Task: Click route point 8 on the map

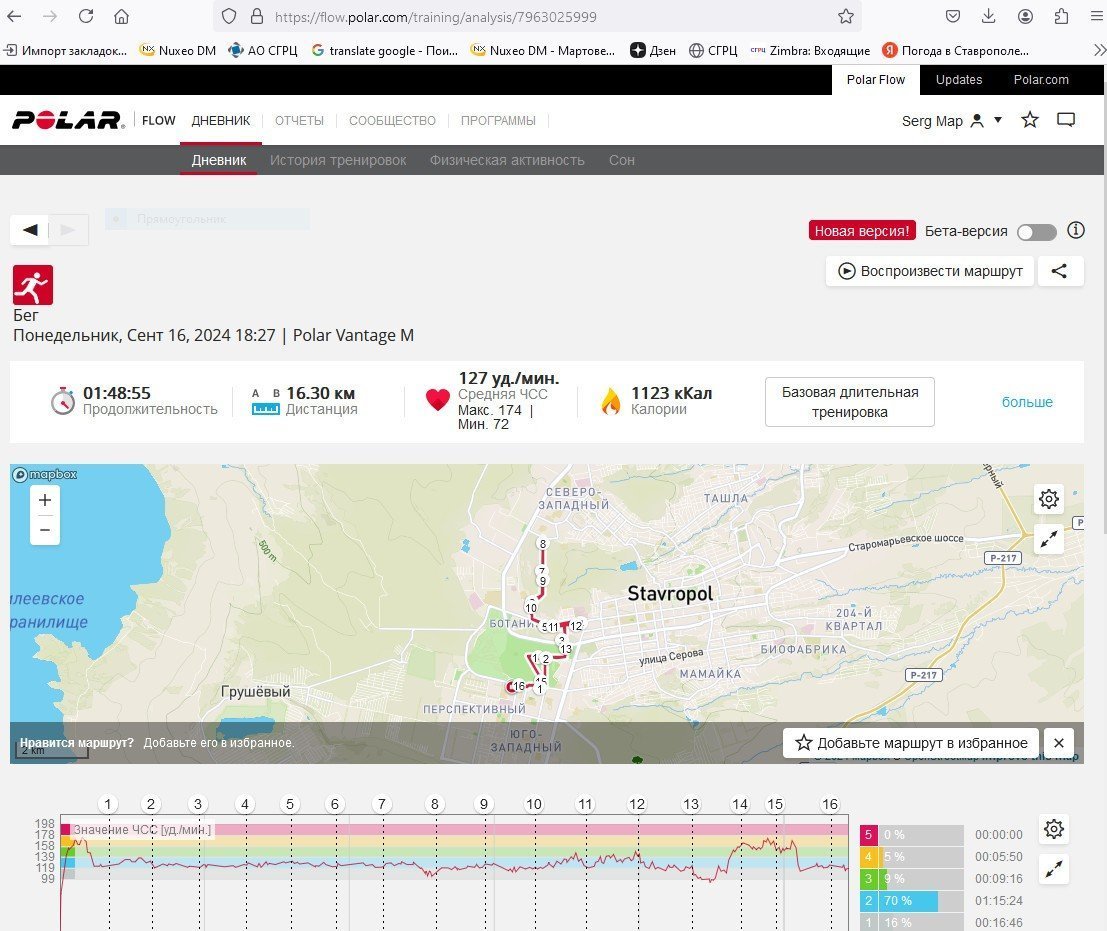Action: (x=542, y=543)
